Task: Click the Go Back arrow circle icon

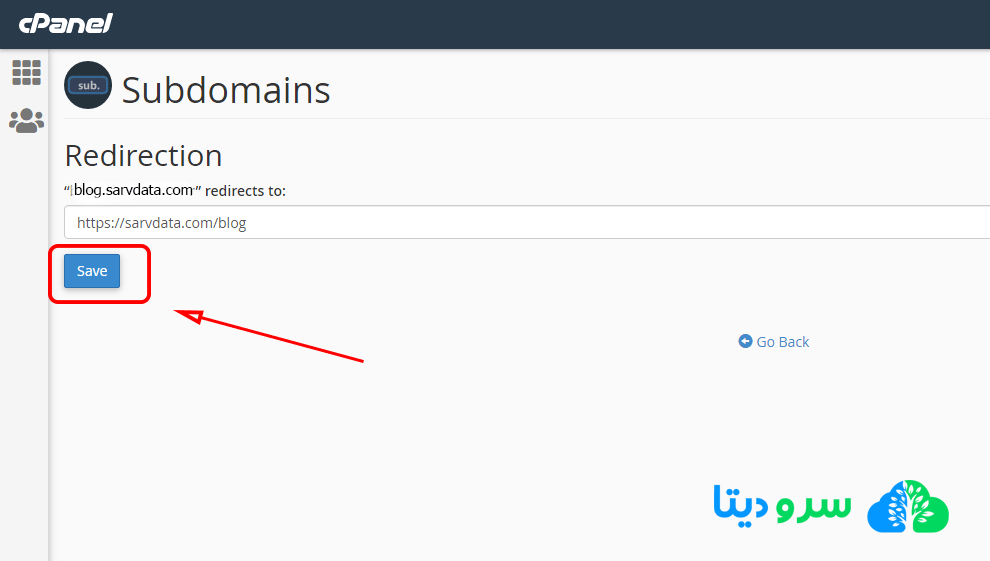Action: (x=745, y=342)
